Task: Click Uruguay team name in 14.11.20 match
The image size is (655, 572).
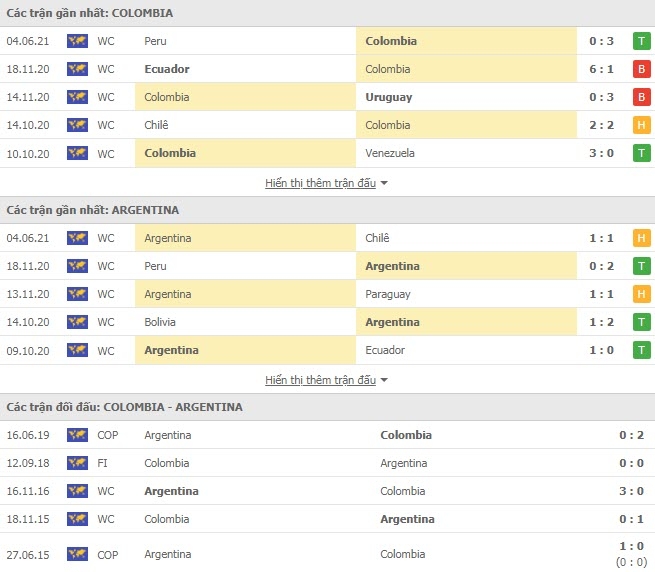Action: click(388, 97)
